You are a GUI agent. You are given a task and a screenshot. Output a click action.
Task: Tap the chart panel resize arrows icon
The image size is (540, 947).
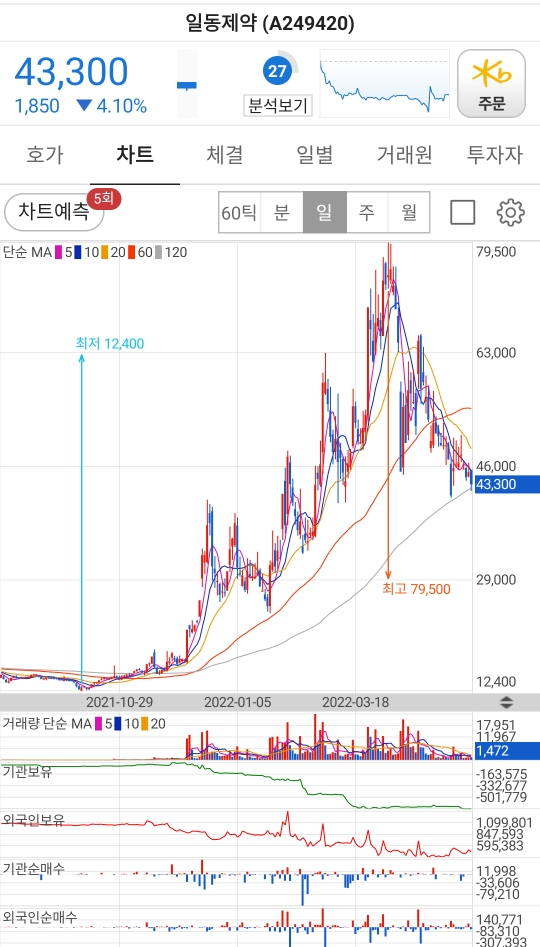[506, 703]
